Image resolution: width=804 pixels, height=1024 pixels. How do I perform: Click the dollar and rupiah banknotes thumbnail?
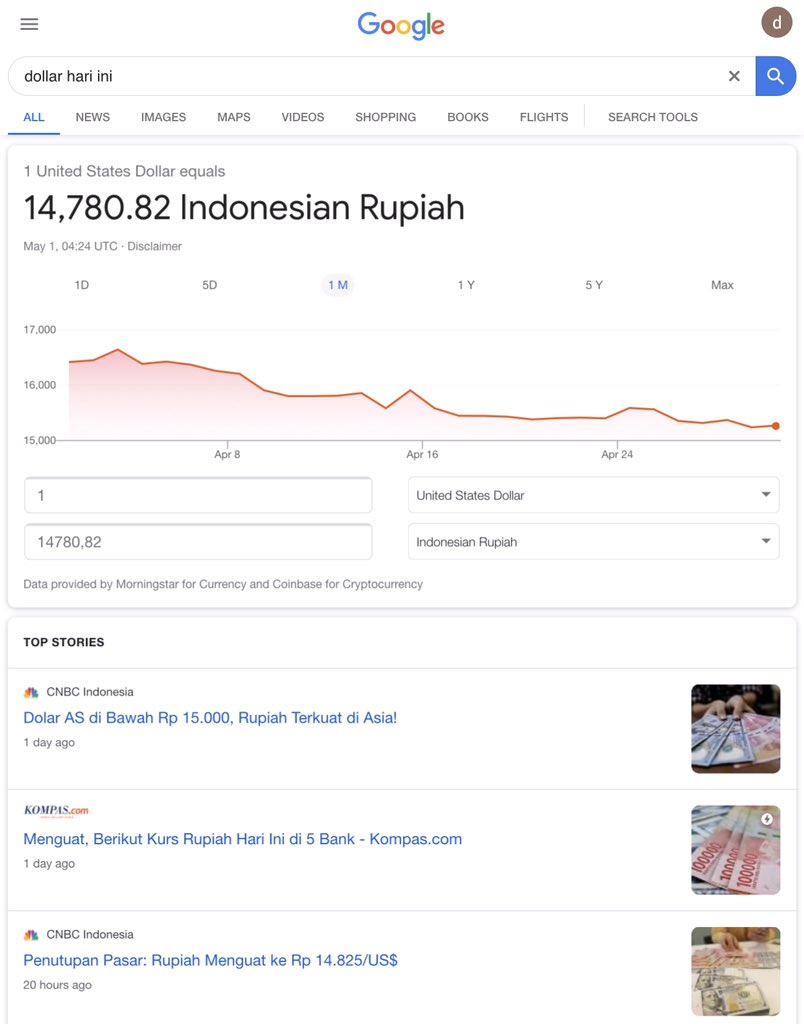tap(735, 729)
